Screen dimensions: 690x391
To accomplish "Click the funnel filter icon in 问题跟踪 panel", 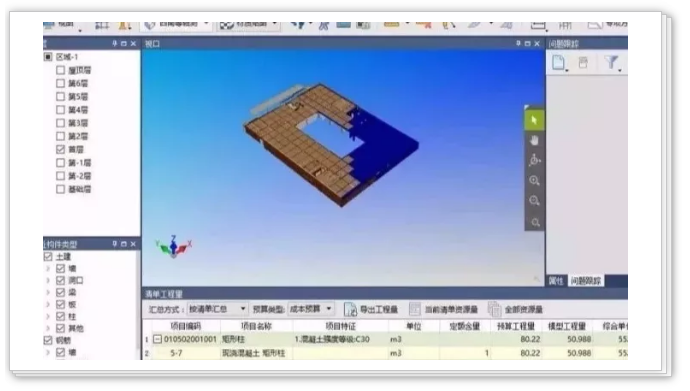I will pos(612,63).
